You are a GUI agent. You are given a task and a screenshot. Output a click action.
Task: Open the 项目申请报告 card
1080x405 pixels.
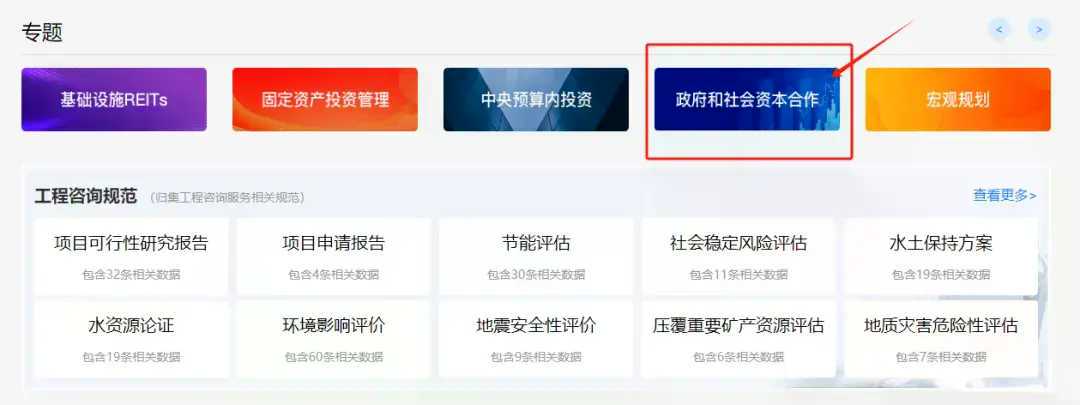(x=333, y=257)
